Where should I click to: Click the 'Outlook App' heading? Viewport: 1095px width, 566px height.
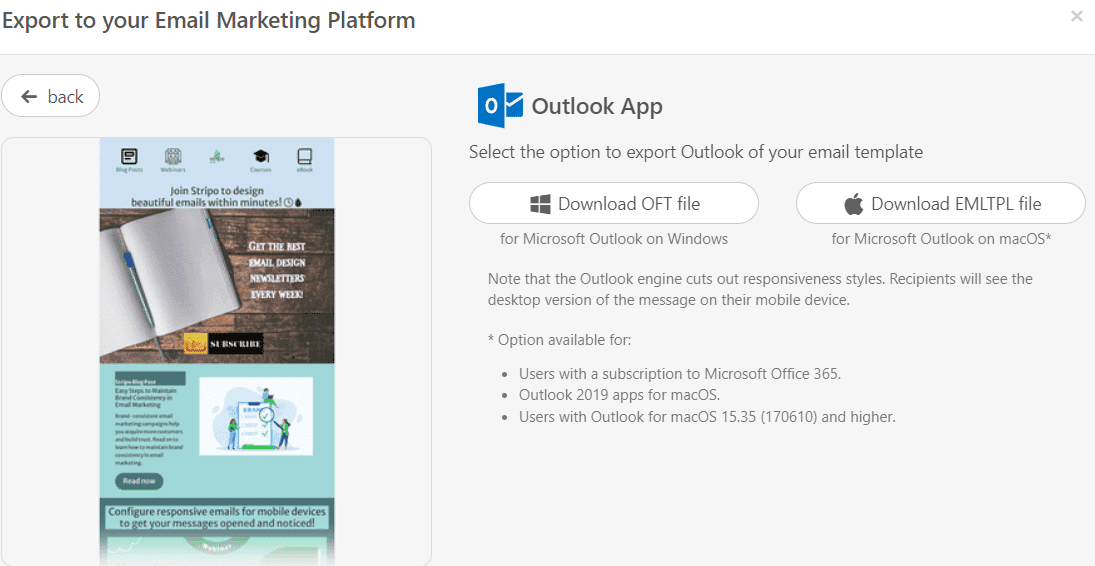tap(597, 106)
